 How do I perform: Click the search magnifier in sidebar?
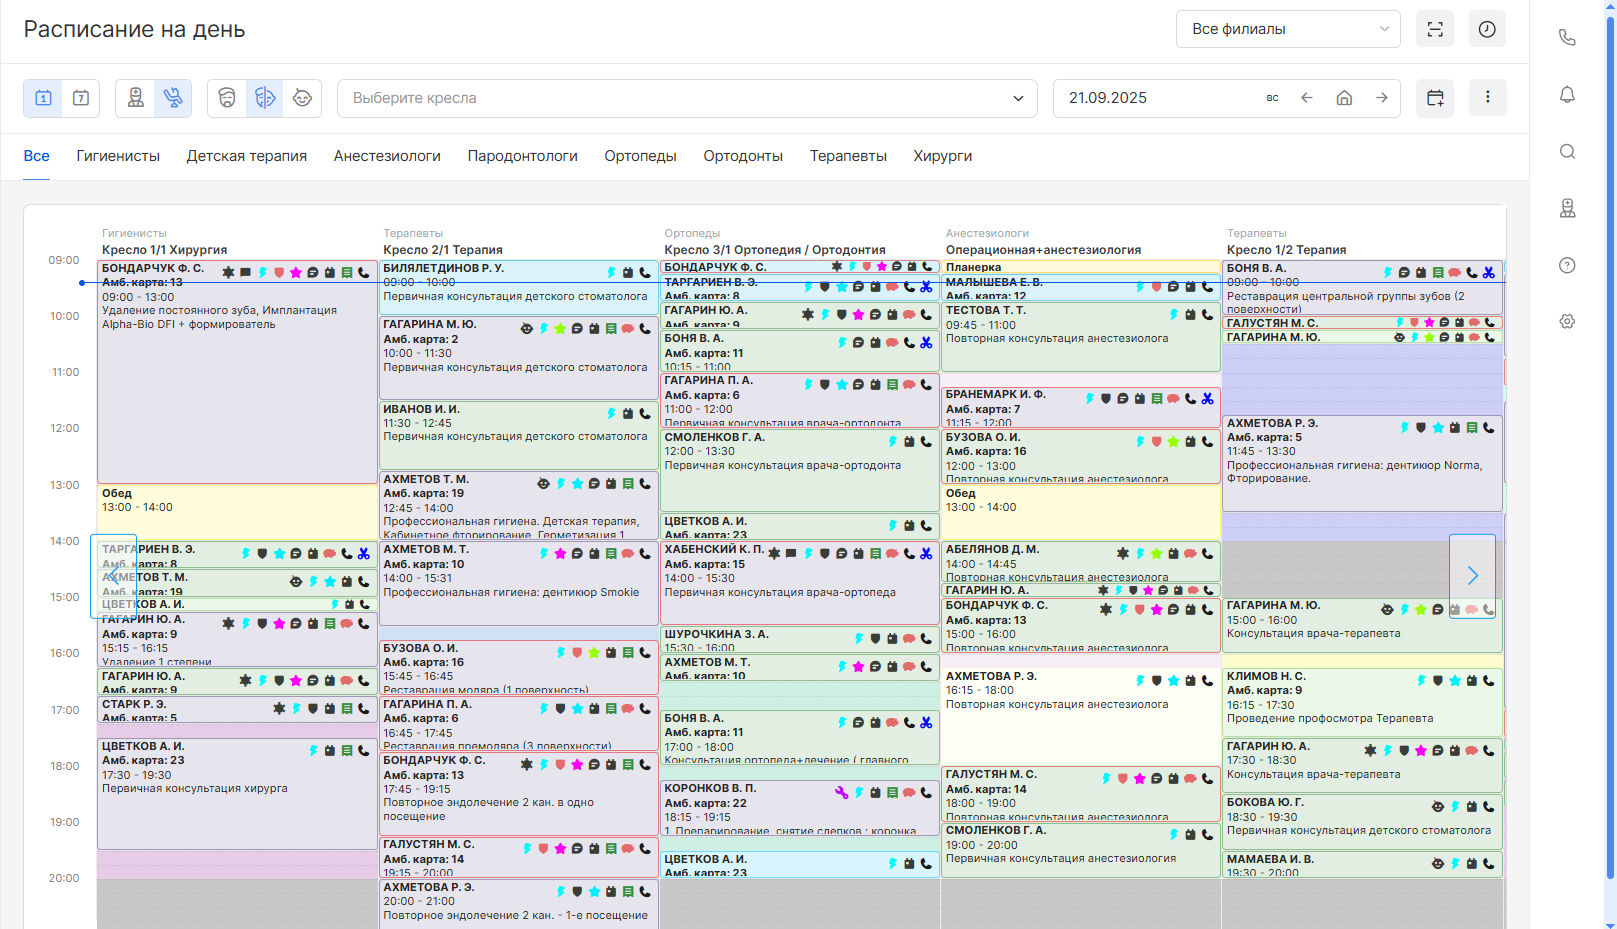[x=1567, y=152]
